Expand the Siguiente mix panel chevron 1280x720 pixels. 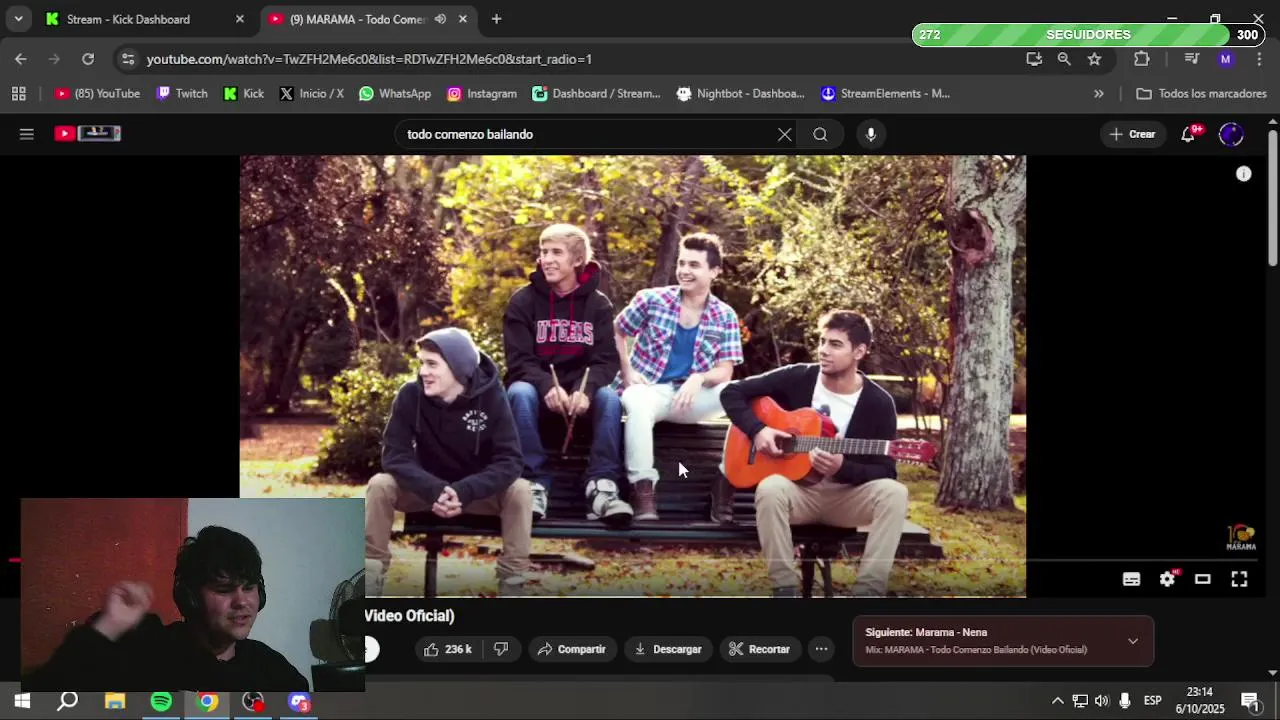(1133, 641)
